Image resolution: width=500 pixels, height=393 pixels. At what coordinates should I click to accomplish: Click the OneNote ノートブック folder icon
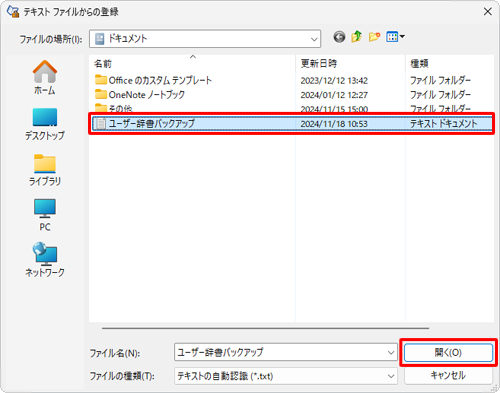[x=101, y=94]
